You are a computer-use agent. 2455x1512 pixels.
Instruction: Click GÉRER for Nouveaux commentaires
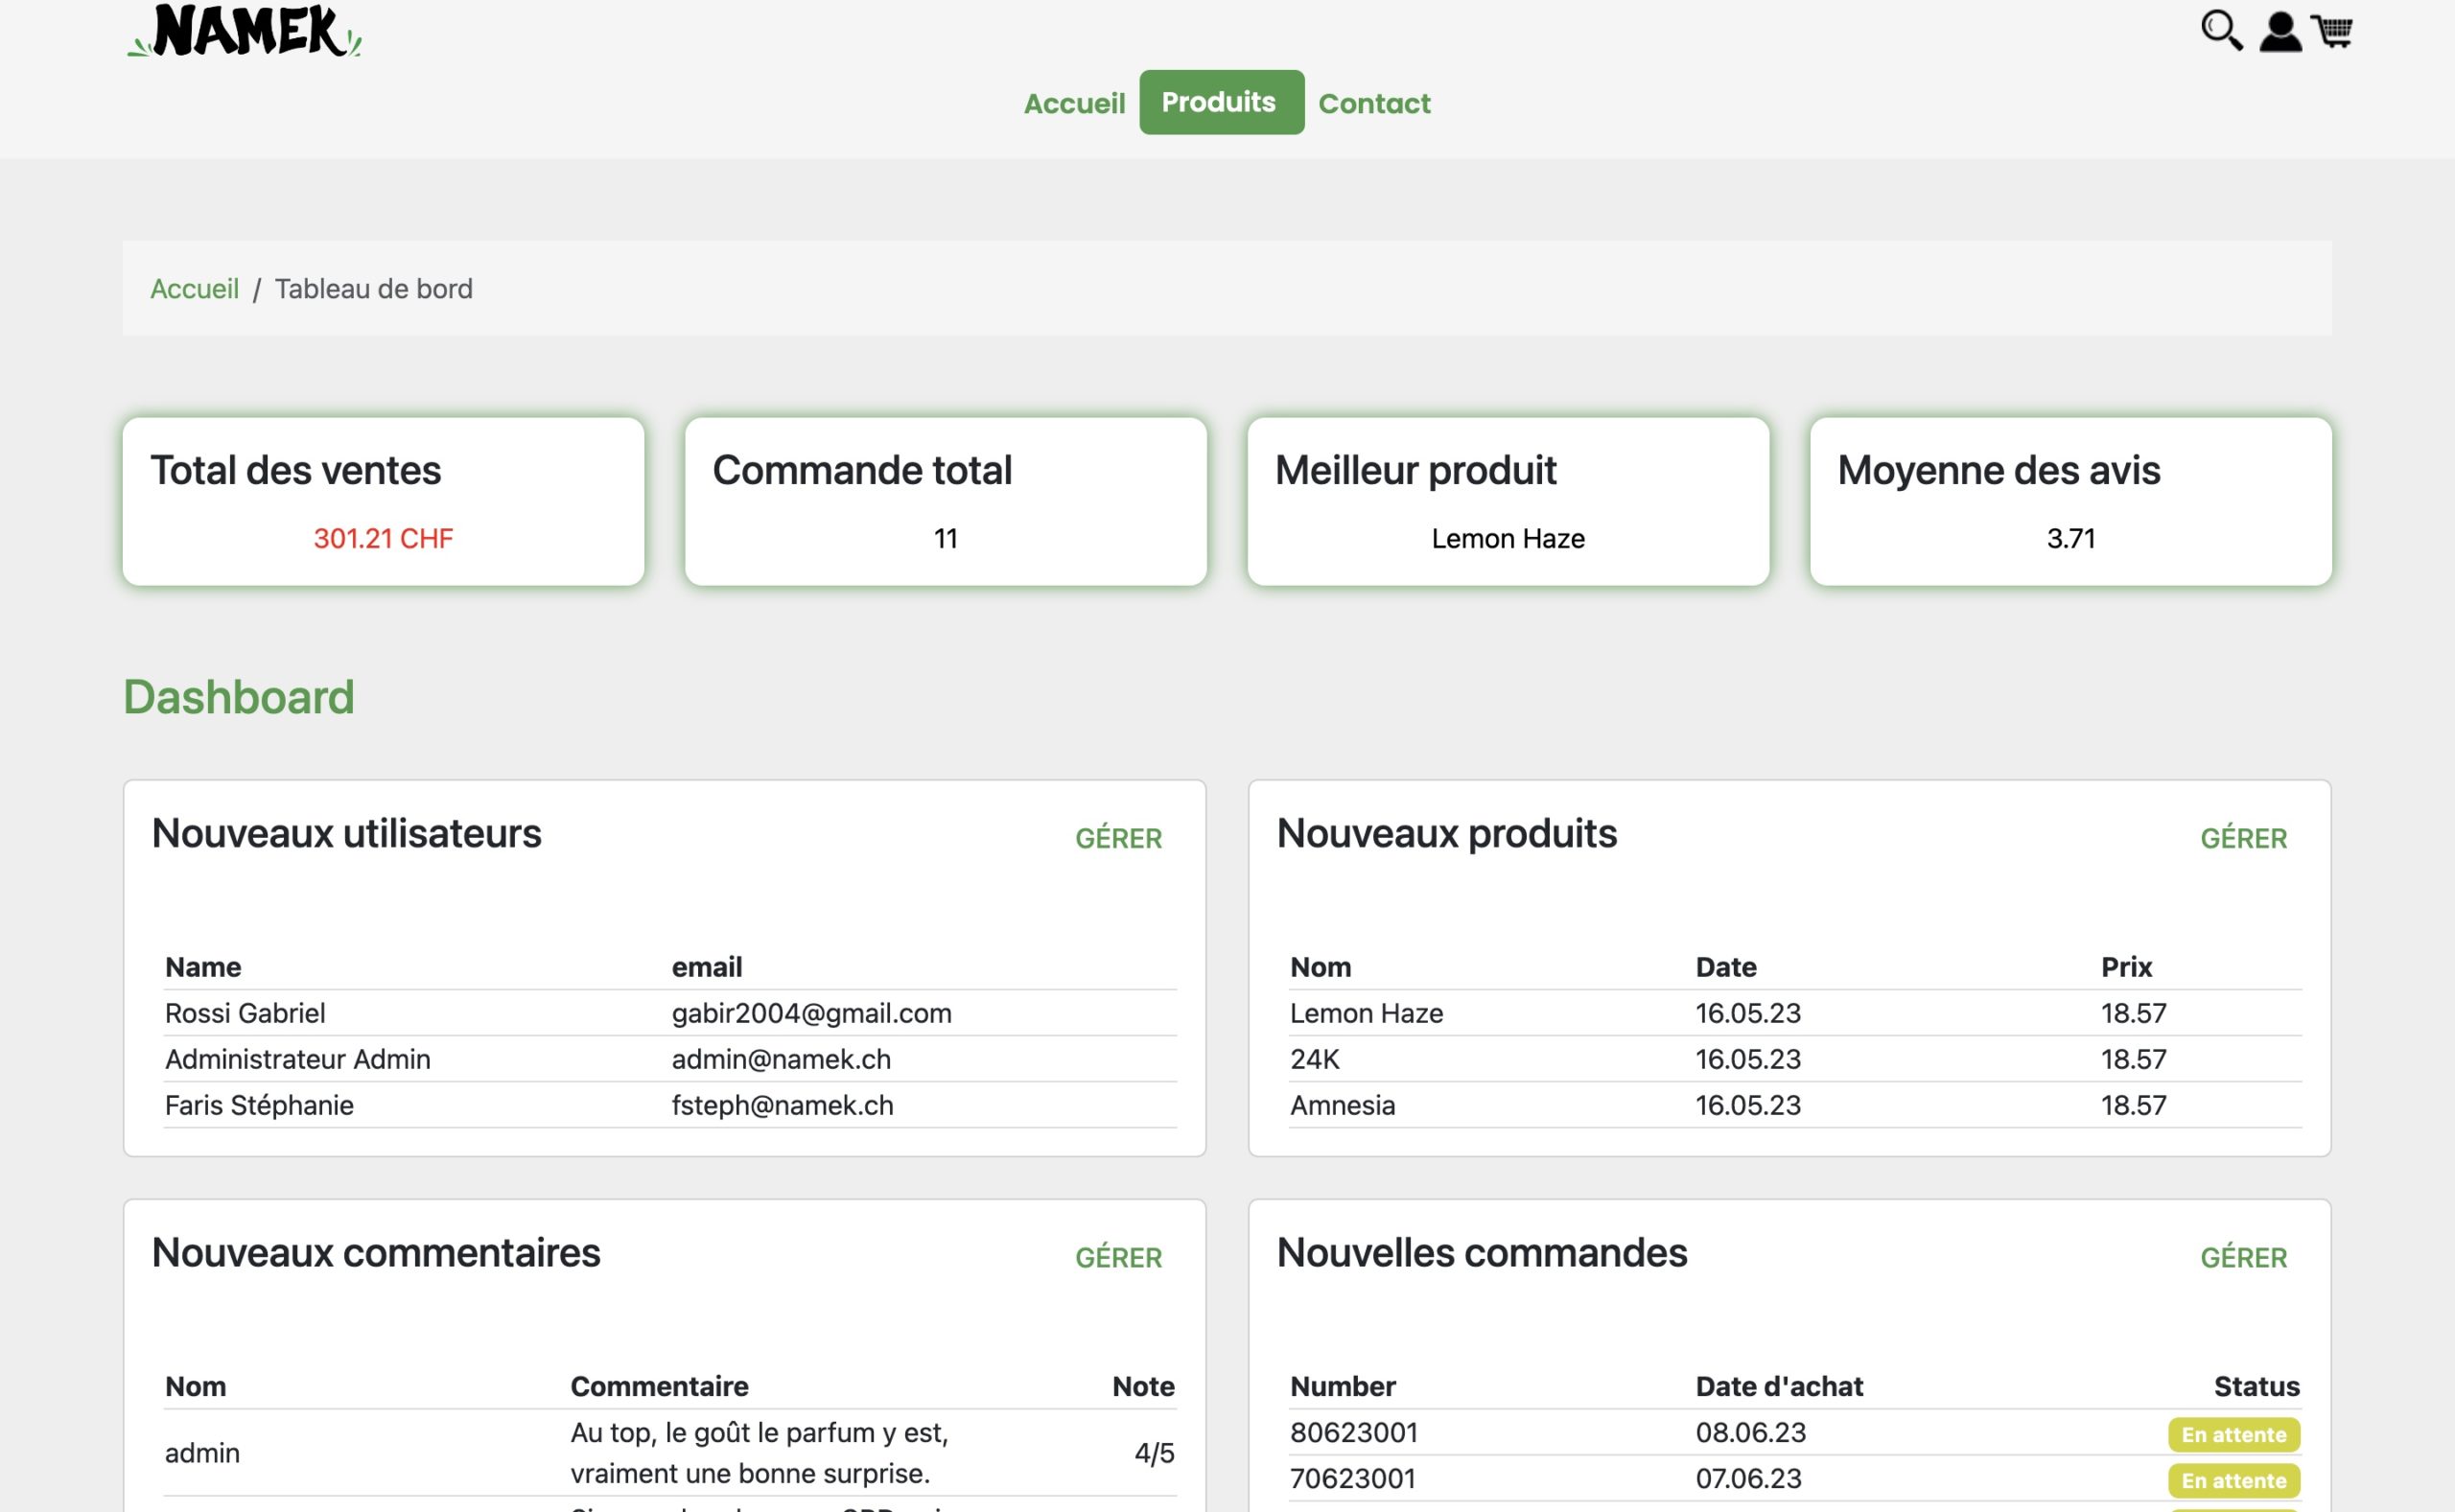pyautogui.click(x=1118, y=1257)
